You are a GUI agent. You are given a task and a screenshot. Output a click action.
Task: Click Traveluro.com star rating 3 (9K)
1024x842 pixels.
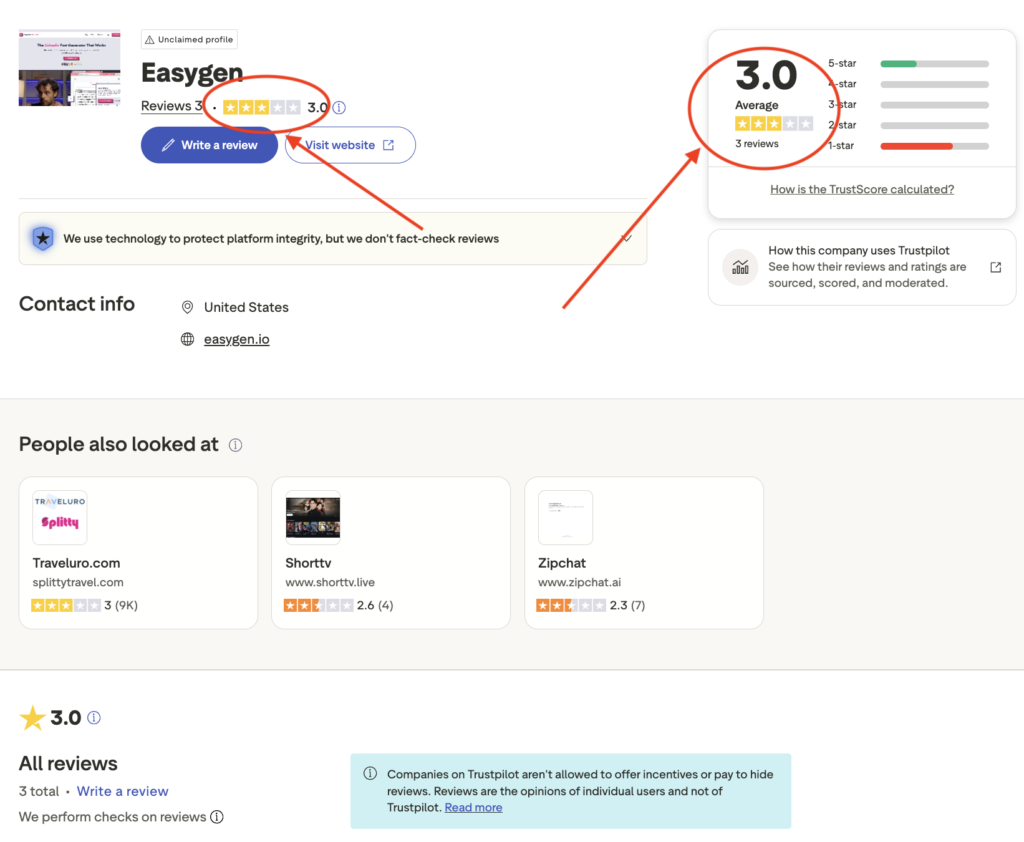[x=66, y=606]
